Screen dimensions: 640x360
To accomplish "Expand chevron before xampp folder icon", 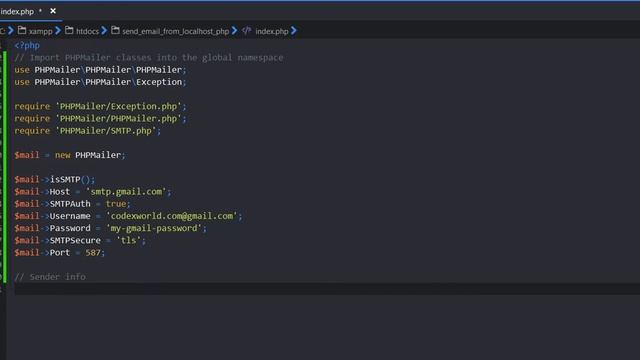I will (x=11, y=31).
